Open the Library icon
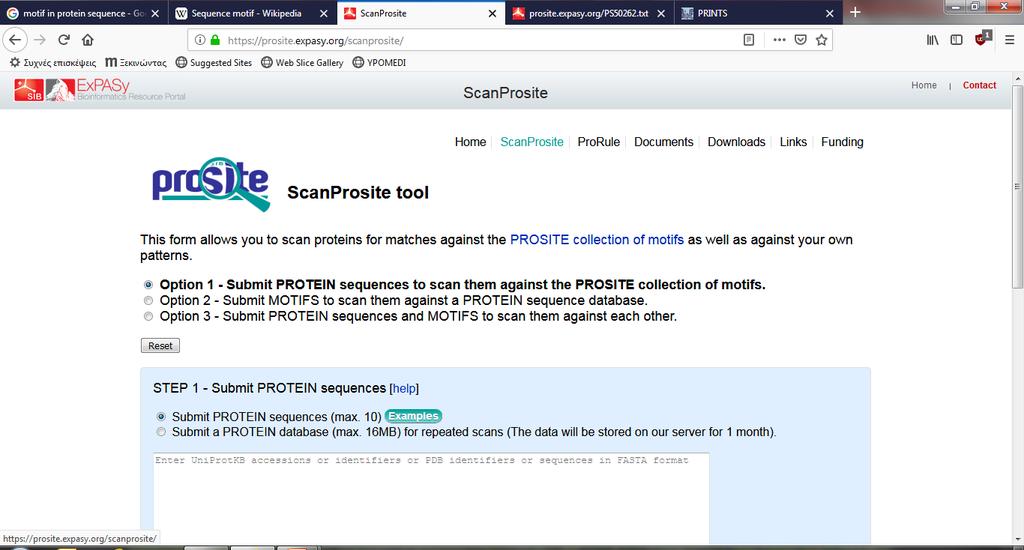Screen dimensions: 1024x550 coord(933,40)
